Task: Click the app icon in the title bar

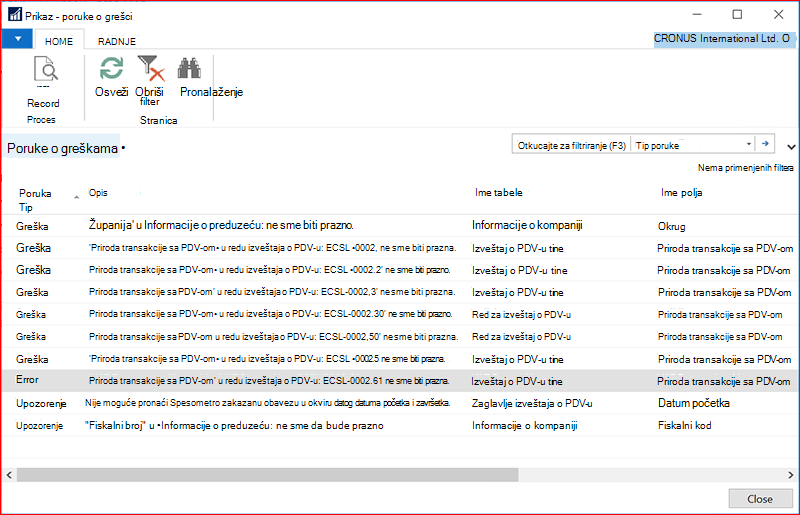Action: click(15, 15)
